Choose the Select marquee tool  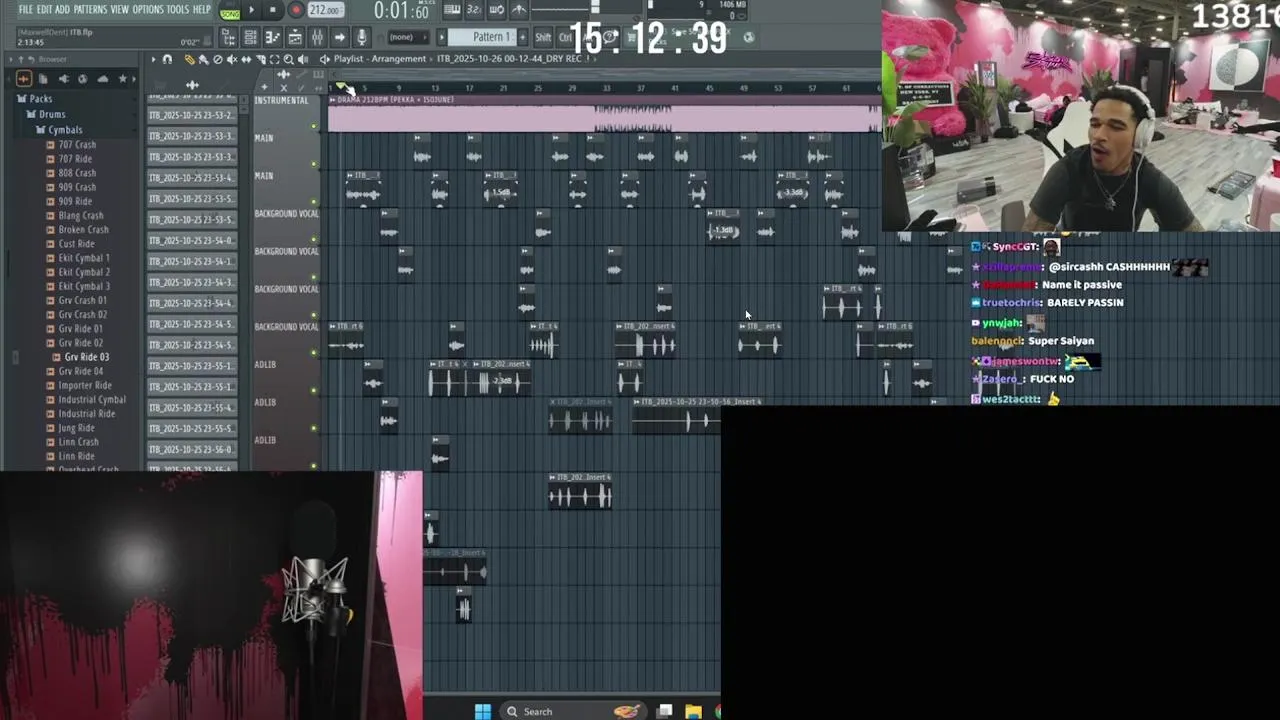pos(274,59)
